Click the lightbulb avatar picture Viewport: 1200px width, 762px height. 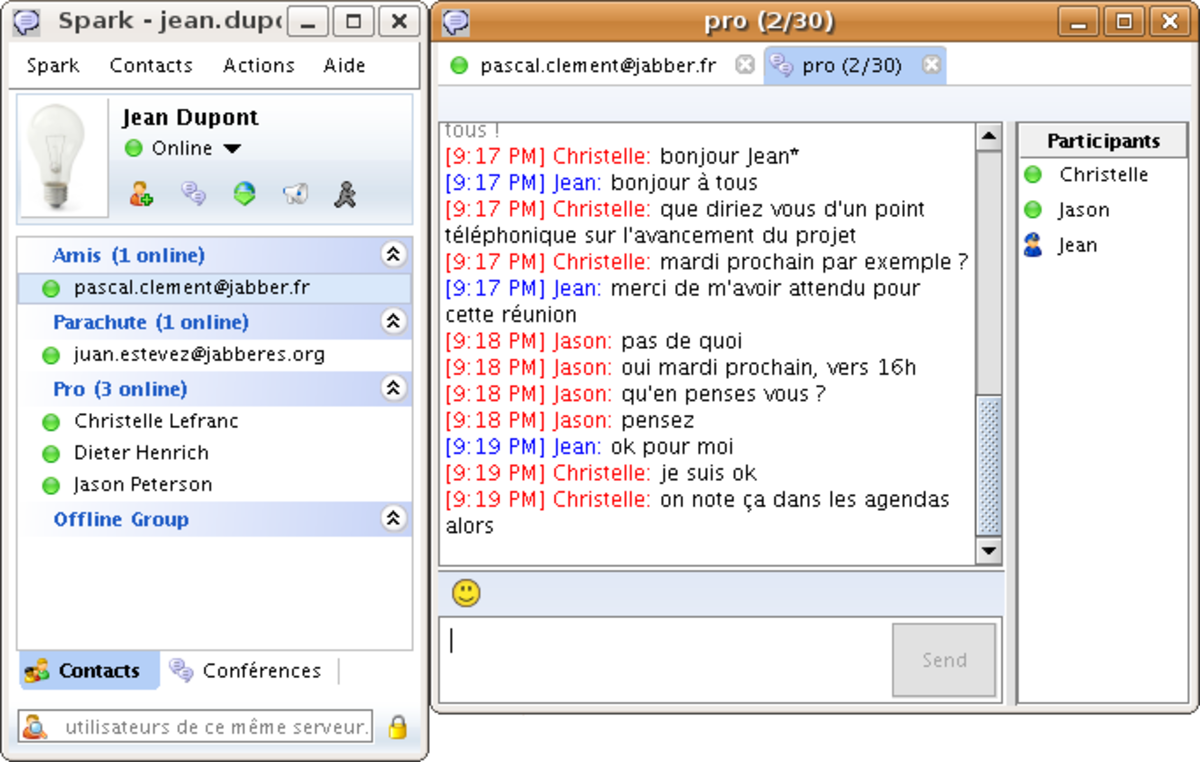[65, 158]
